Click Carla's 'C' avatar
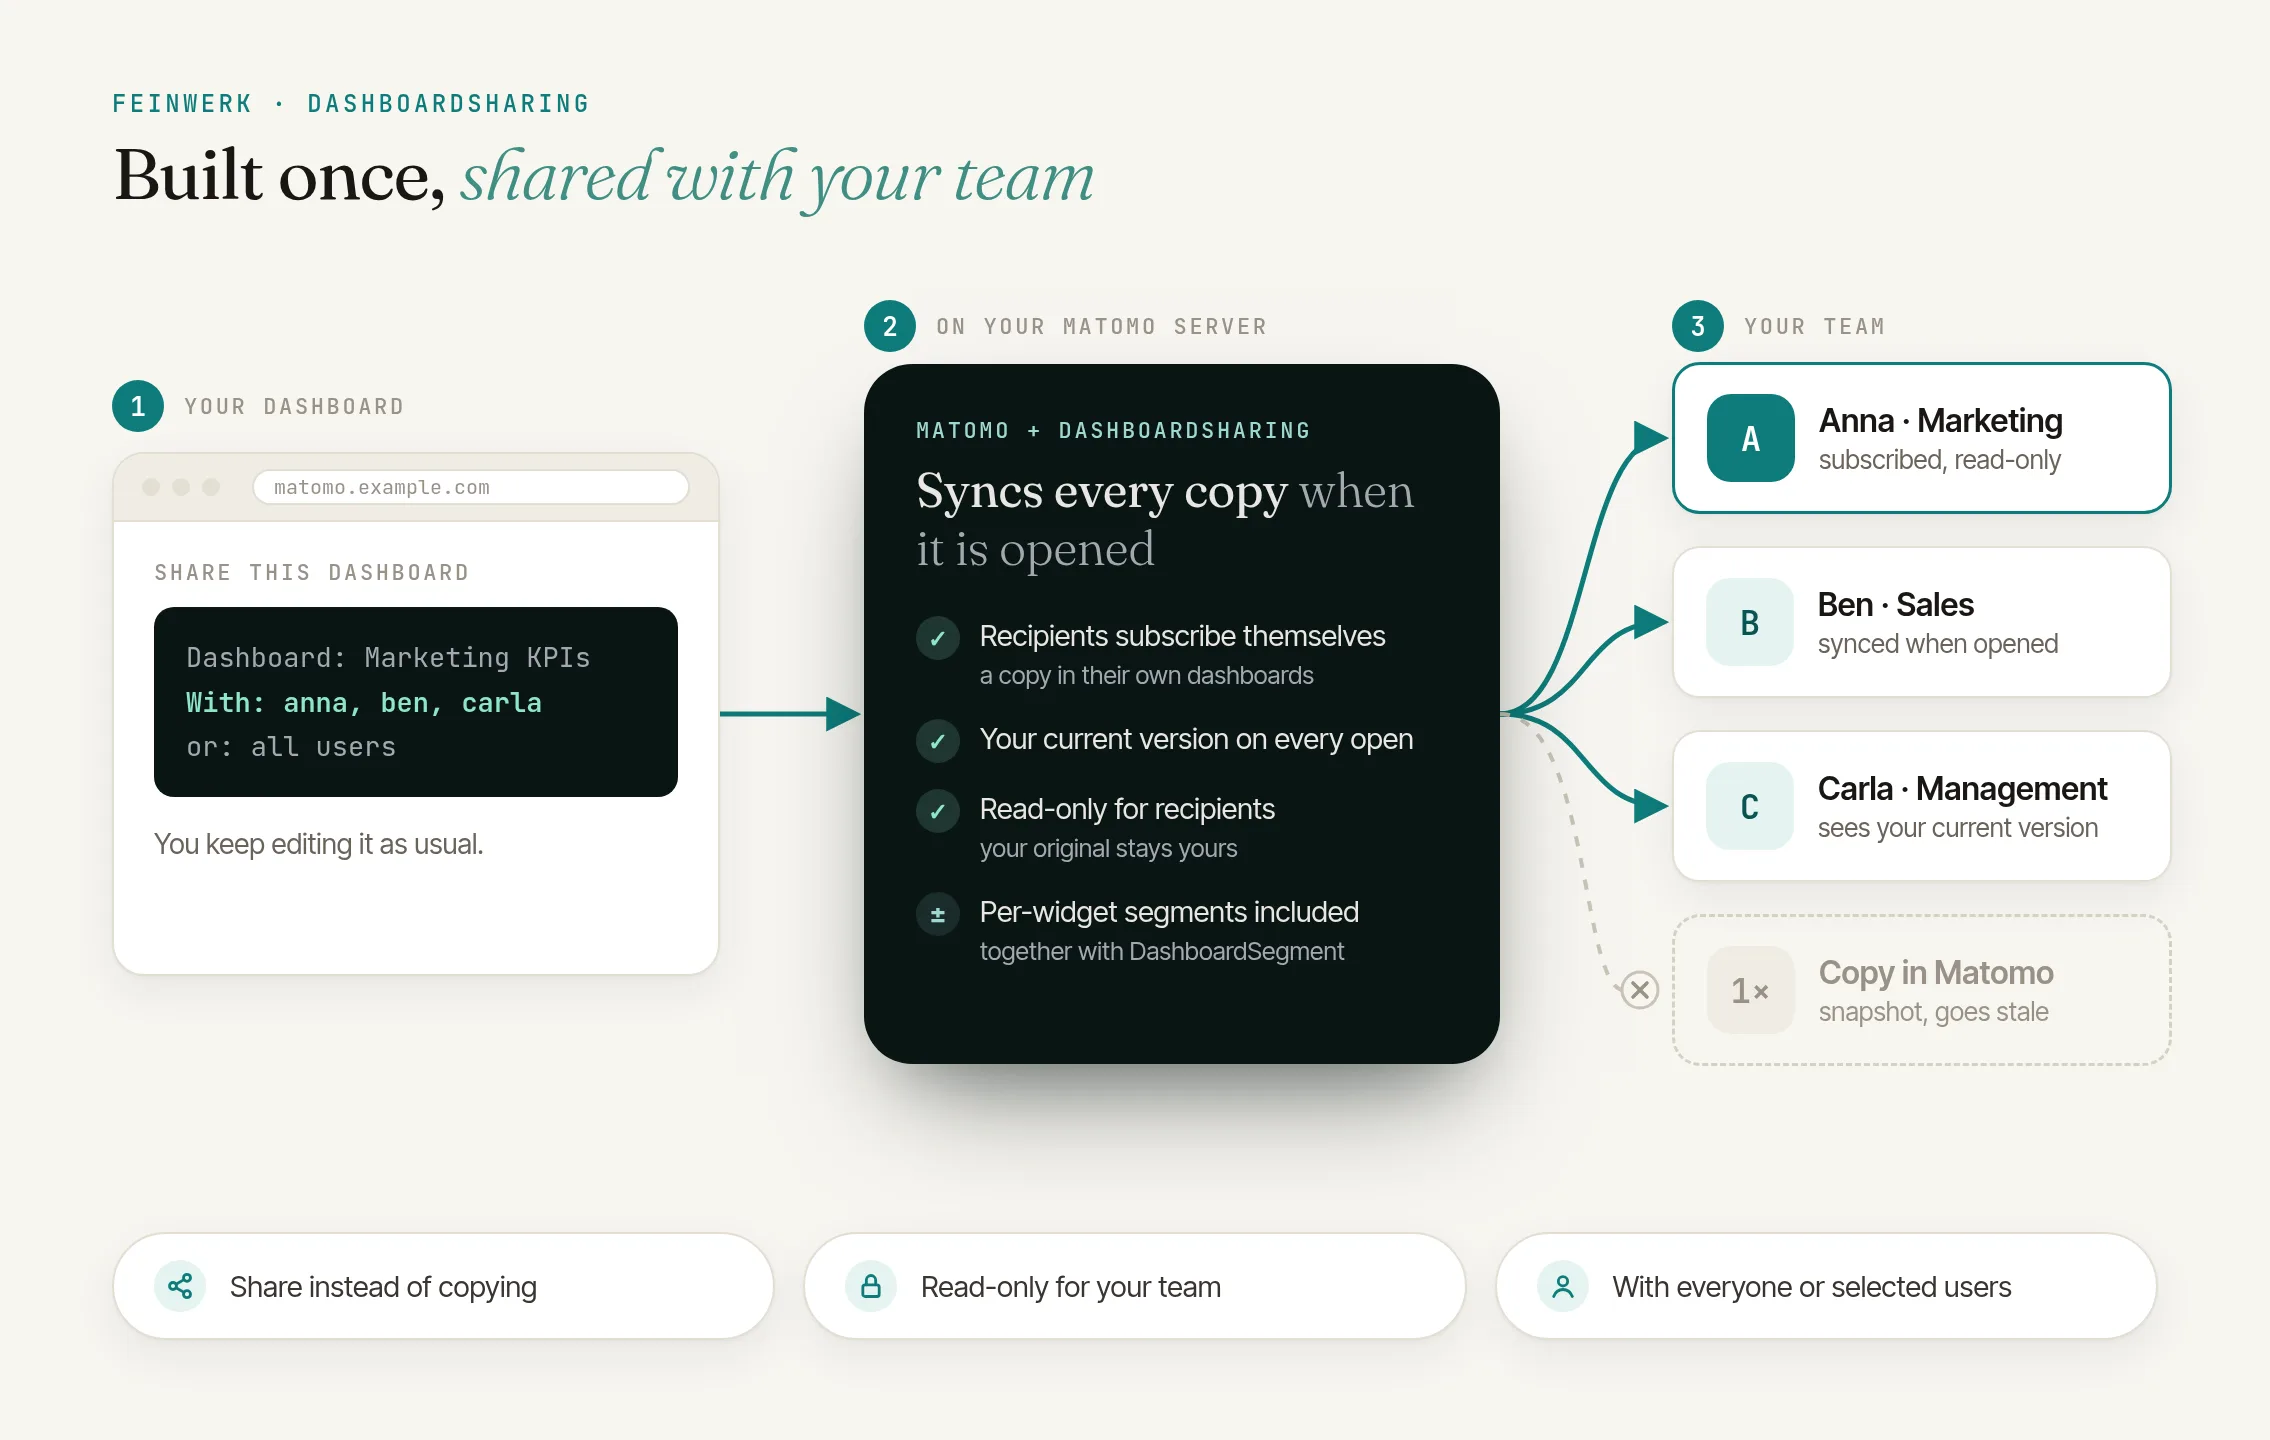 (1750, 806)
